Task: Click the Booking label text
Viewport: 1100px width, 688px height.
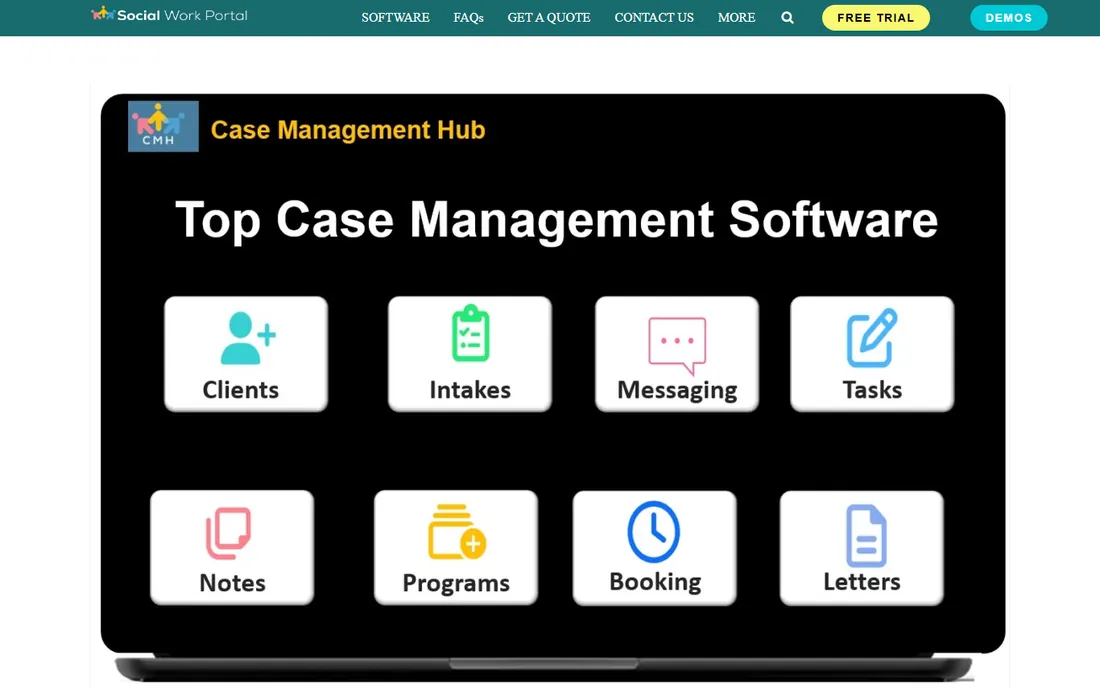Action: pos(655,582)
